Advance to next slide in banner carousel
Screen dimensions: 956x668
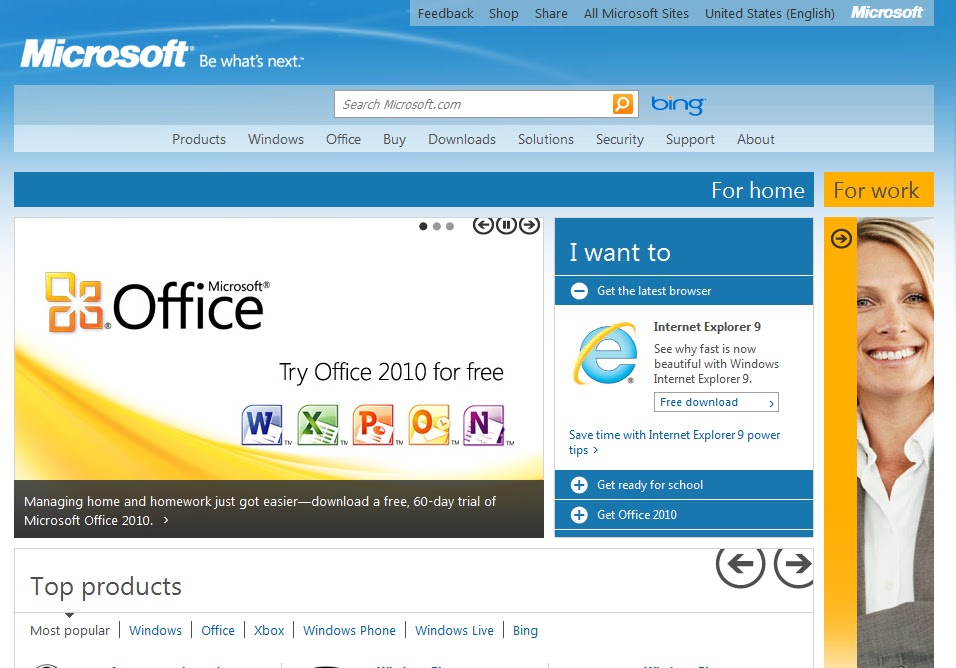pos(529,225)
